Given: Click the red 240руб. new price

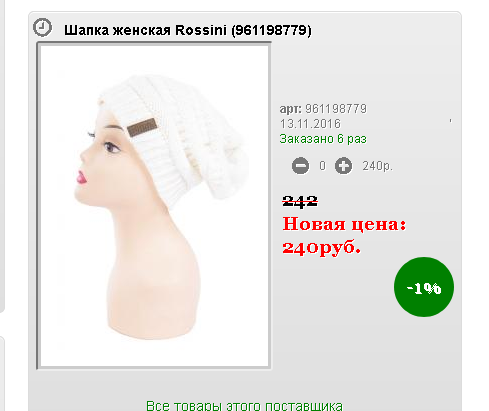Looking at the screenshot, I should pos(321,248).
